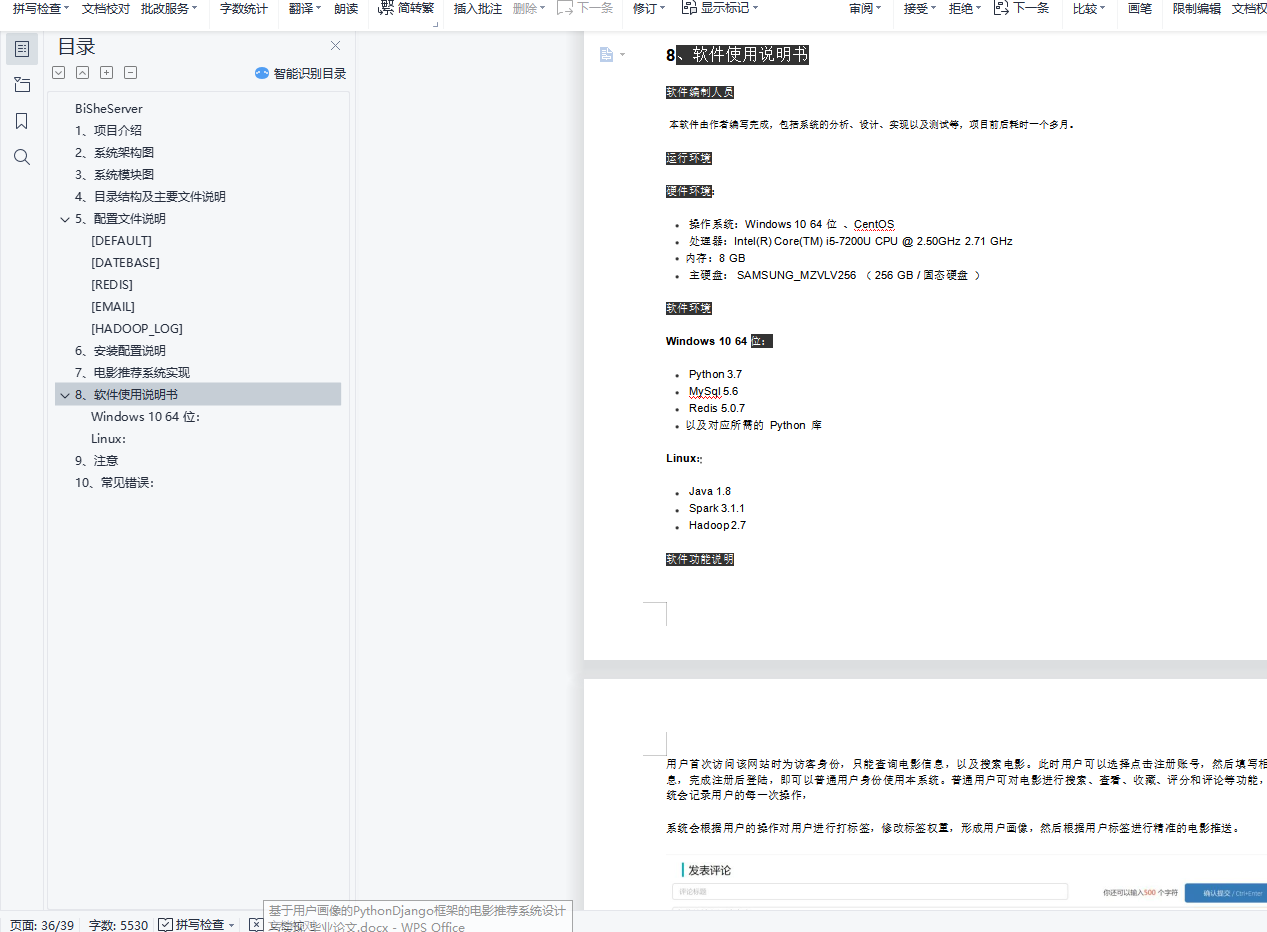Image resolution: width=1267 pixels, height=932 pixels.
Task: Collapse the 8、软件使用说明书 tree node
Action: tap(65, 395)
